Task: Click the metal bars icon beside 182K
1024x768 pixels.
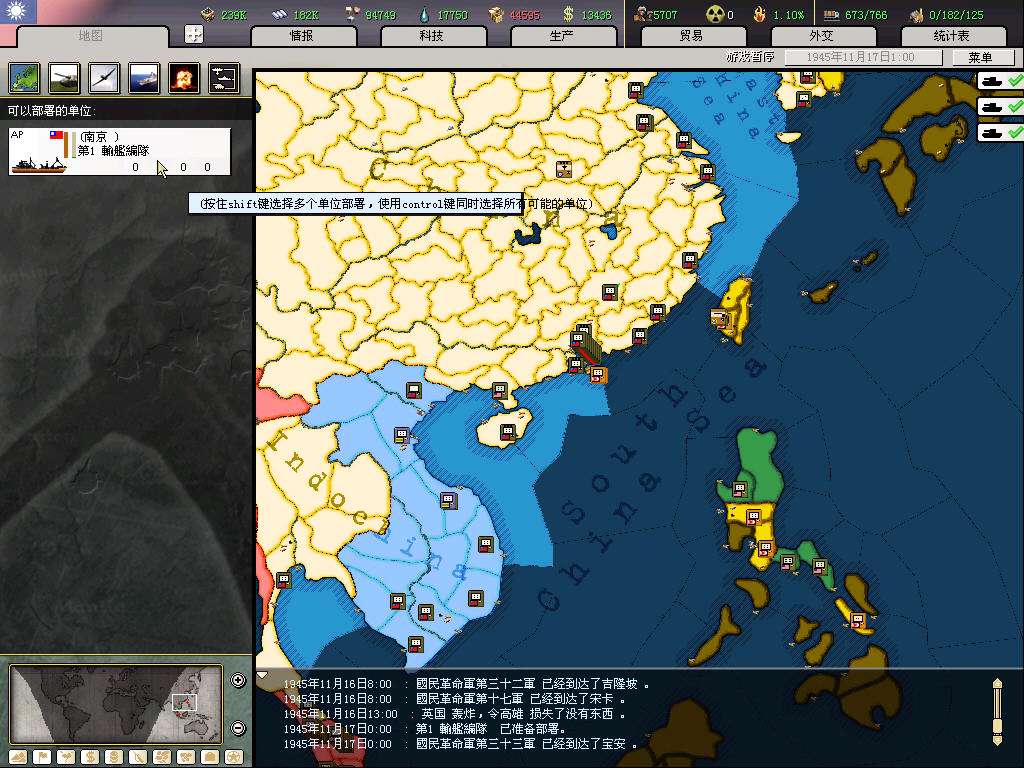Action: tap(280, 14)
